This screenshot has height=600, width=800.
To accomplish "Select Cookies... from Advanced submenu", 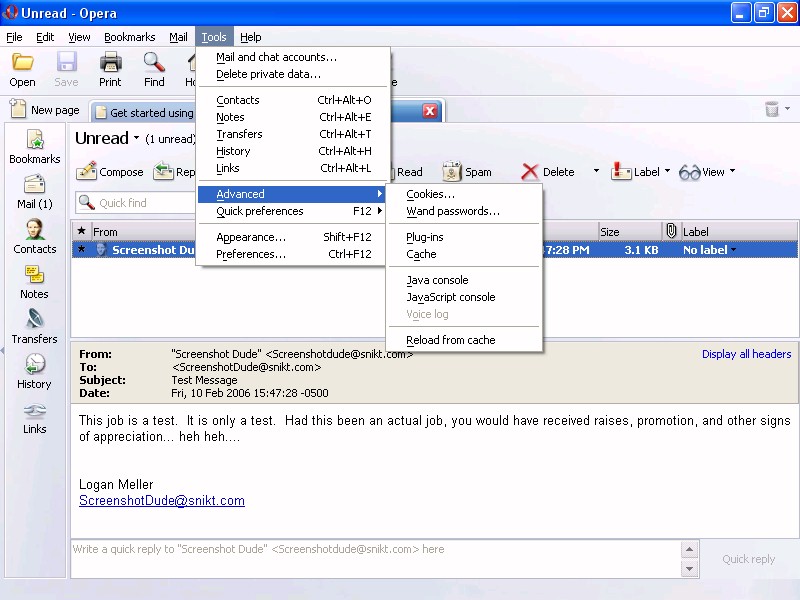I will [430, 195].
